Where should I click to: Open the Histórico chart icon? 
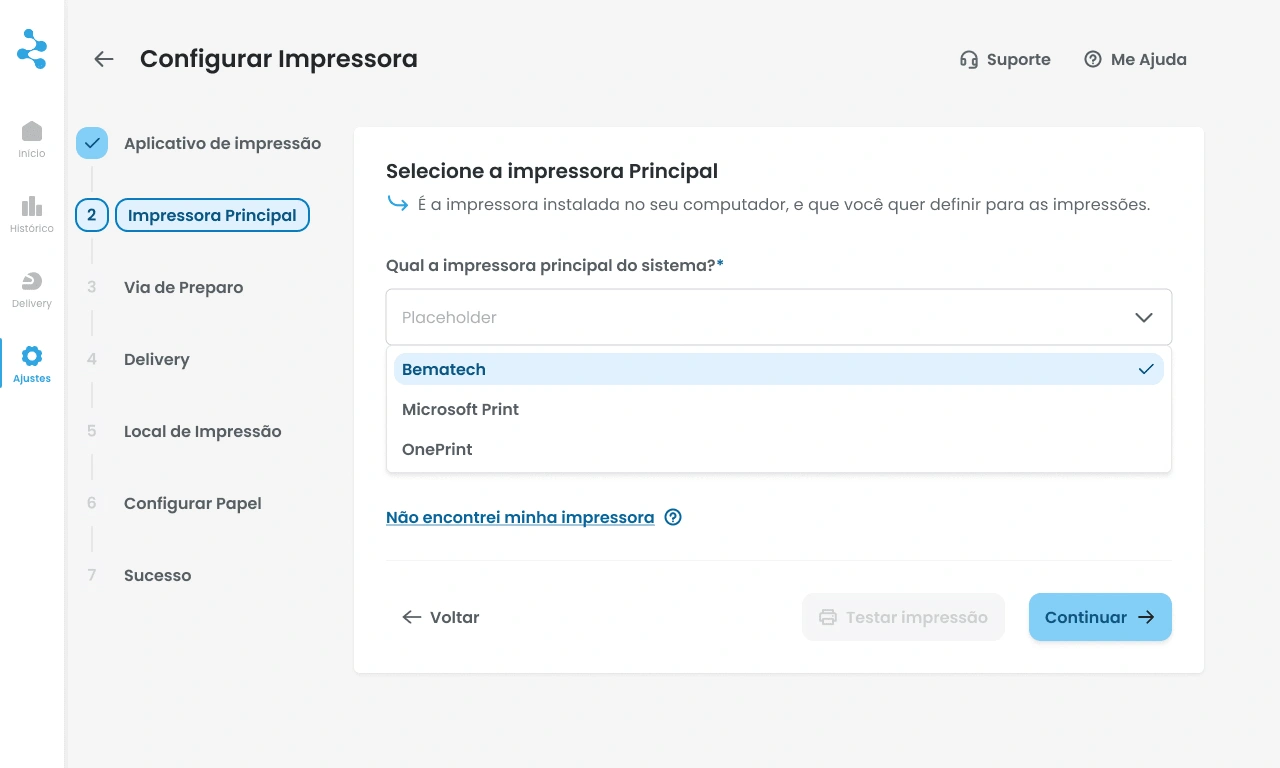tap(32, 213)
